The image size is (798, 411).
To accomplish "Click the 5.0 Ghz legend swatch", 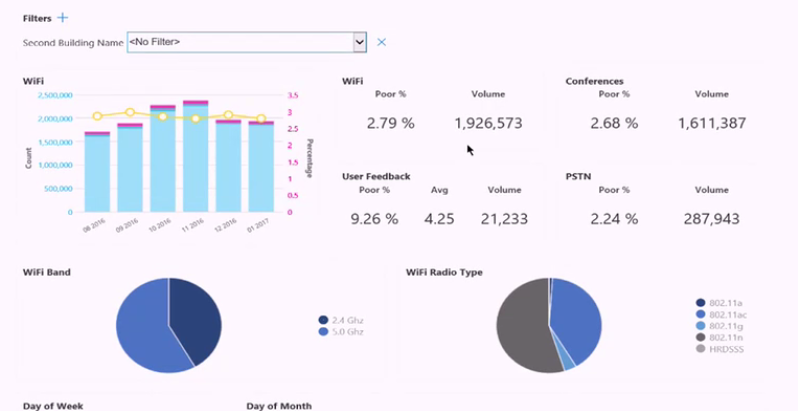I will pyautogui.click(x=323, y=331).
